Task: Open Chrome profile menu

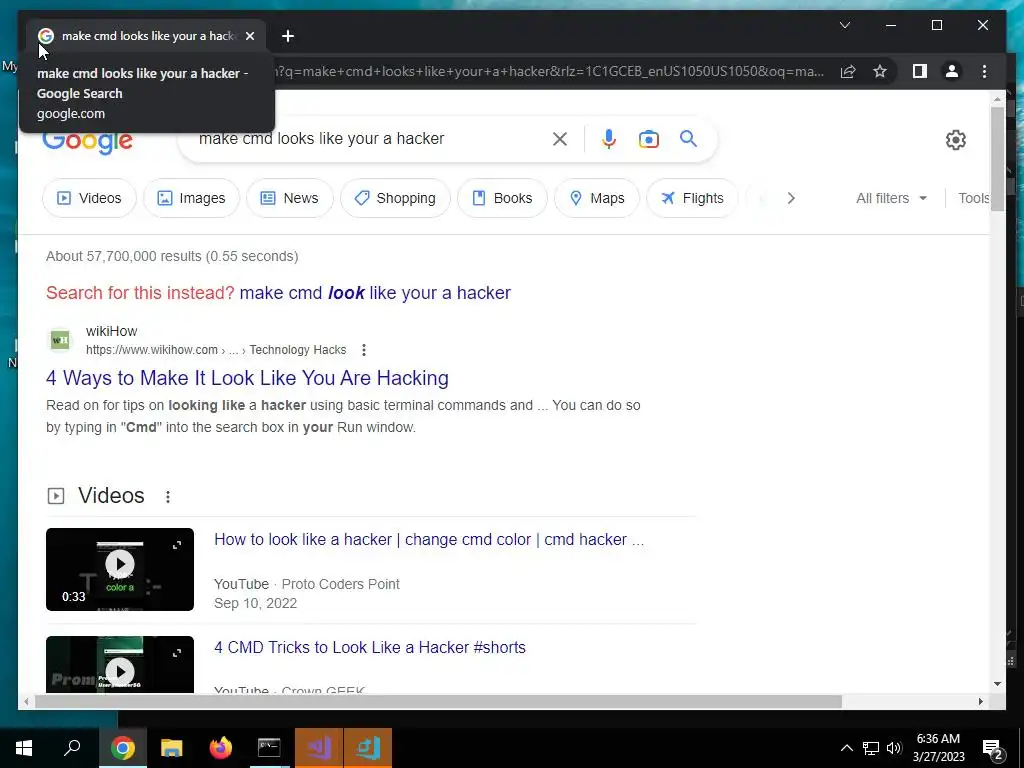Action: pyautogui.click(x=952, y=71)
